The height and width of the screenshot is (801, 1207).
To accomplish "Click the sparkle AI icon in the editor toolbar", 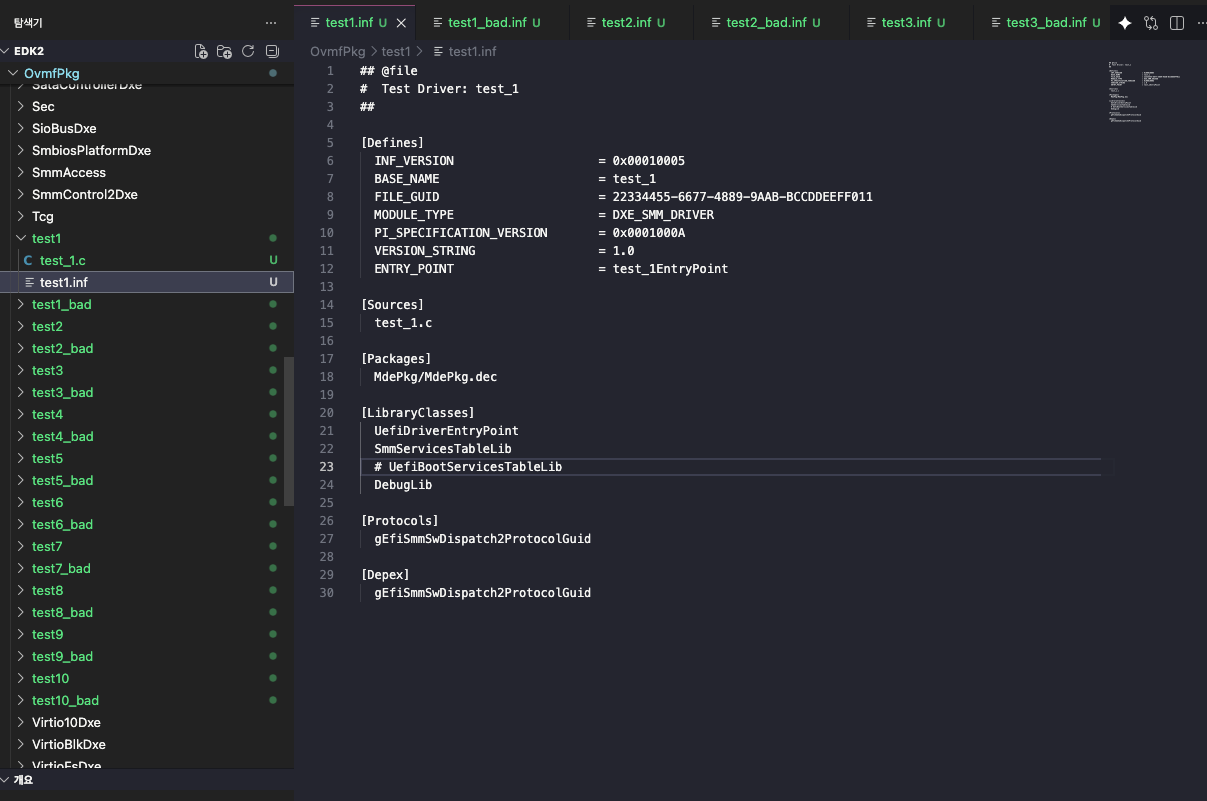I will point(1124,23).
